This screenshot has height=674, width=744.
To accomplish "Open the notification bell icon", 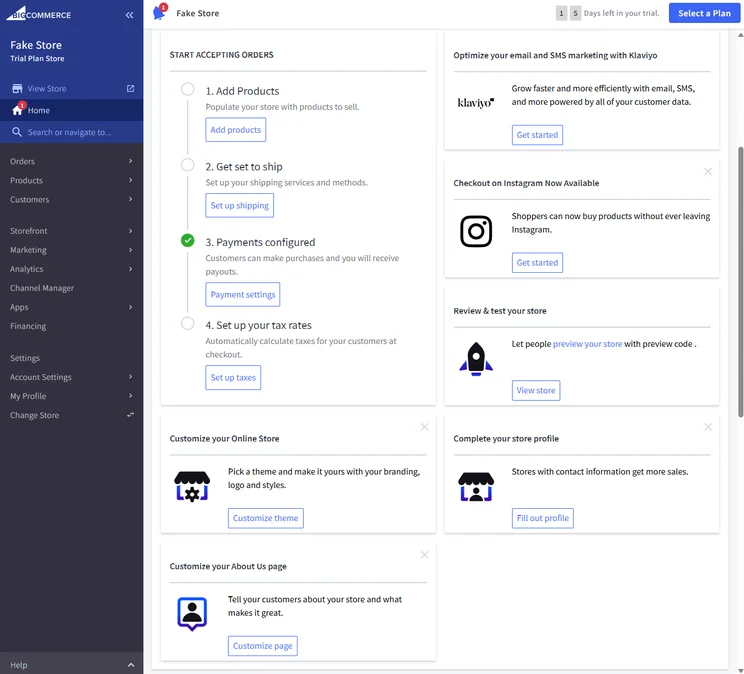I will (x=160, y=12).
